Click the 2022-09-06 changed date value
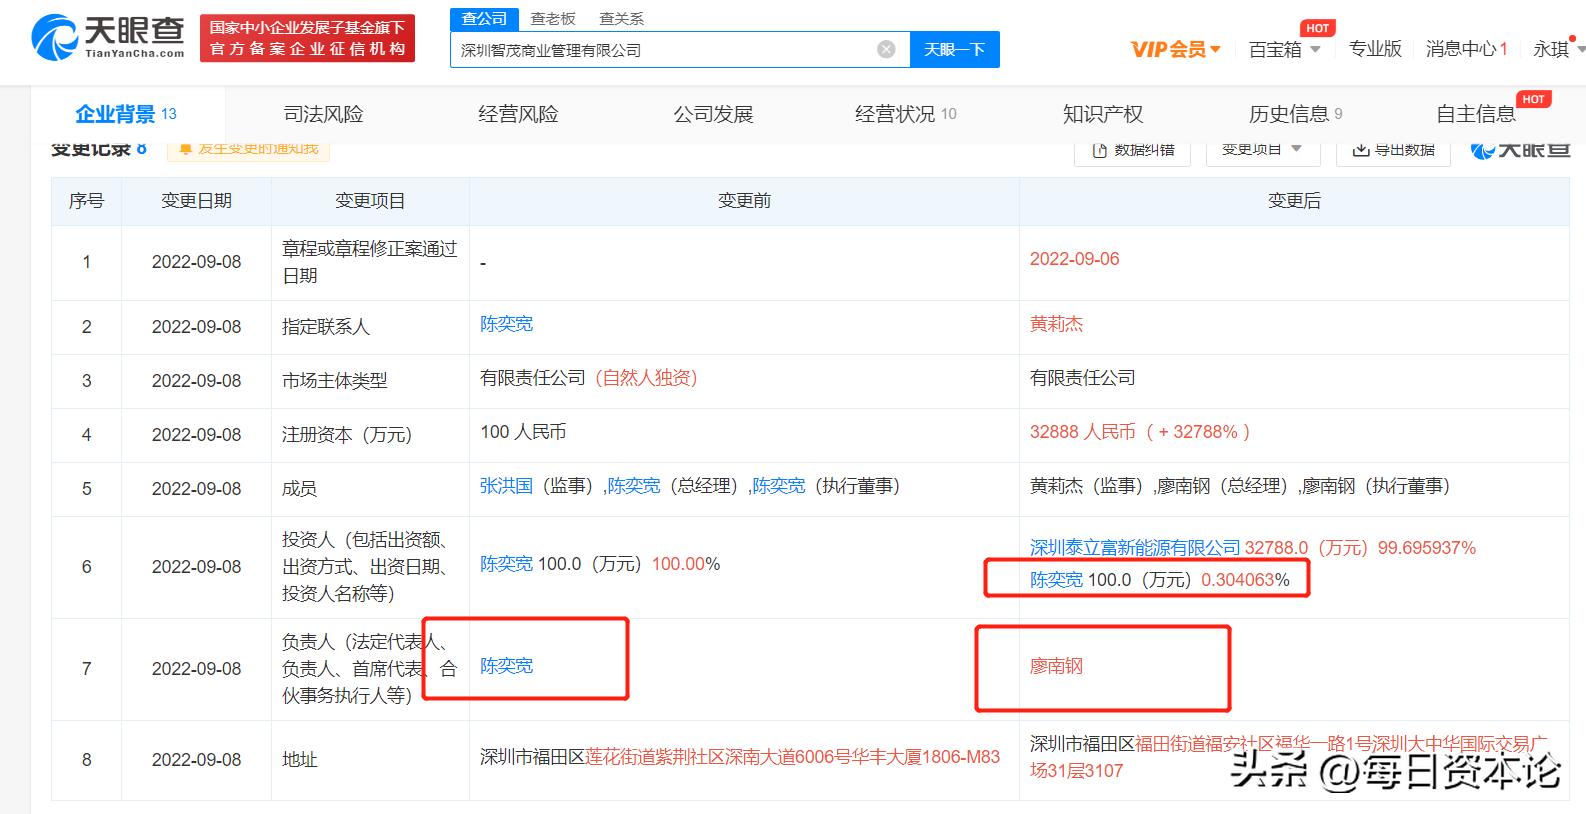This screenshot has height=814, width=1586. point(1074,259)
